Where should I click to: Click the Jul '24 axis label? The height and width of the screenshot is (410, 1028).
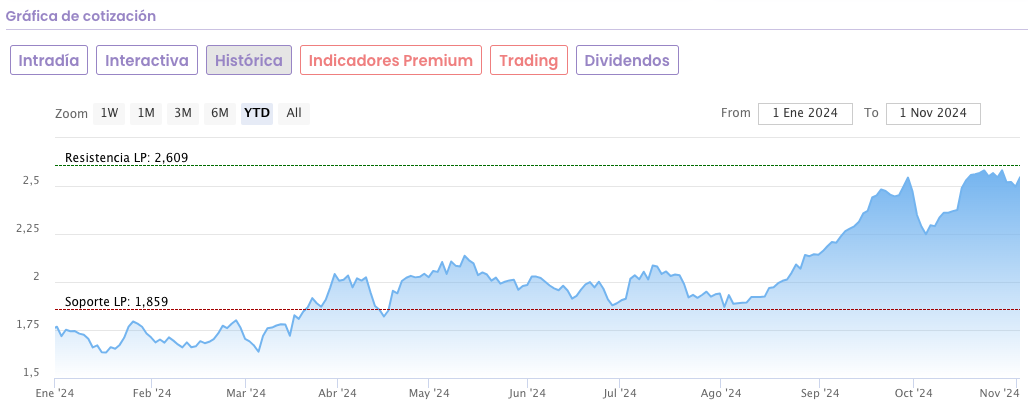point(620,394)
